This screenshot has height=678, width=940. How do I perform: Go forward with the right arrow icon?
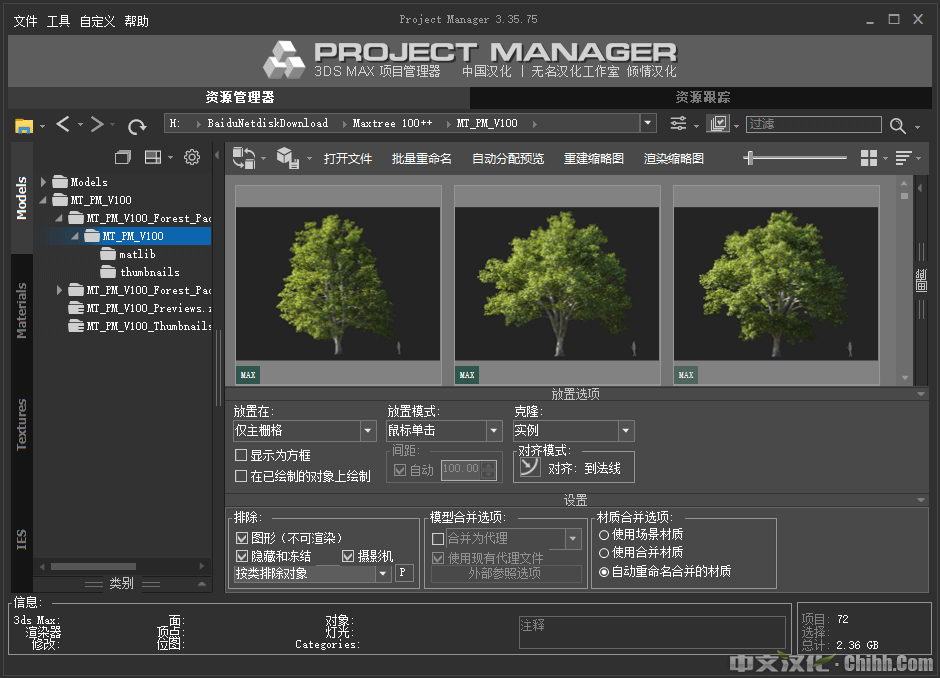click(x=97, y=124)
